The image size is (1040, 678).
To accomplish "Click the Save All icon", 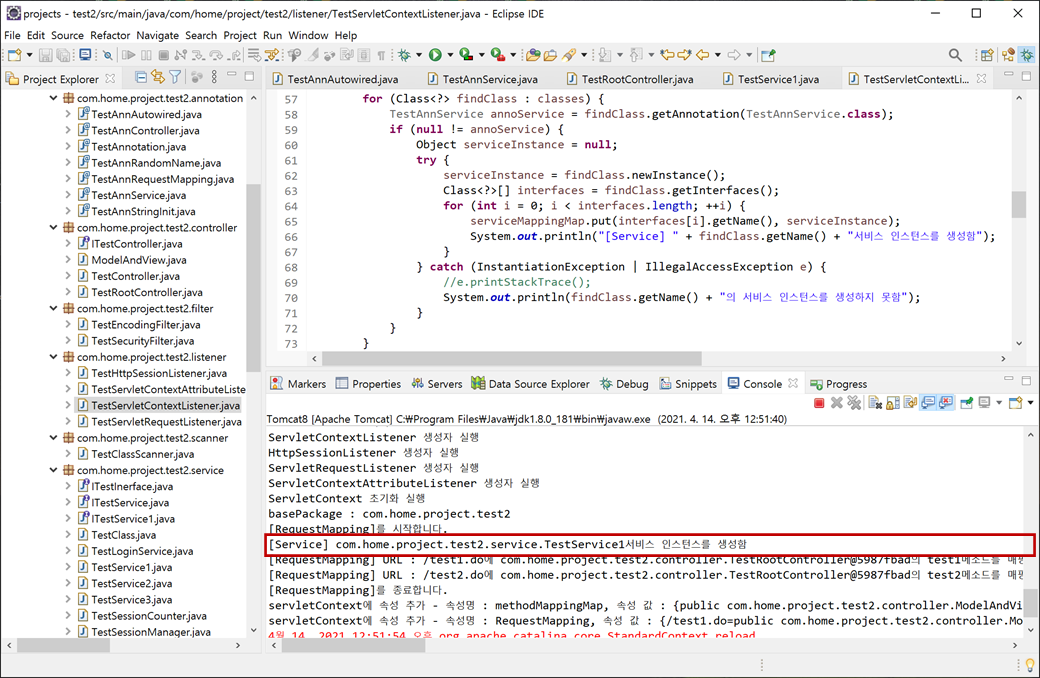I will (63, 55).
